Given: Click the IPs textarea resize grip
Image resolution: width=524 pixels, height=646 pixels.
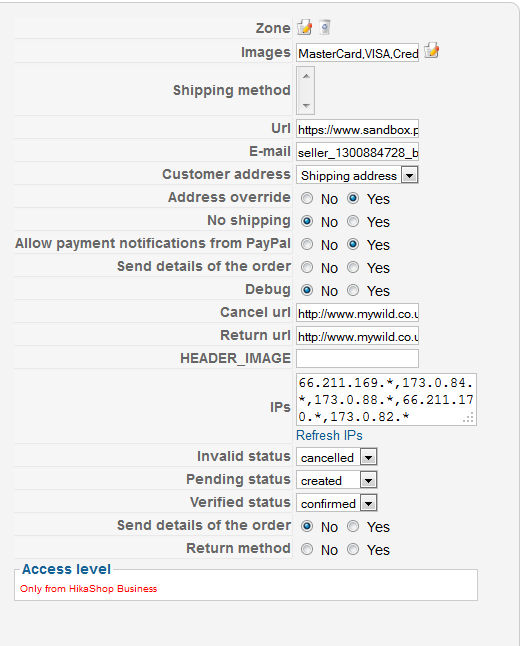Looking at the screenshot, I should coord(468,418).
